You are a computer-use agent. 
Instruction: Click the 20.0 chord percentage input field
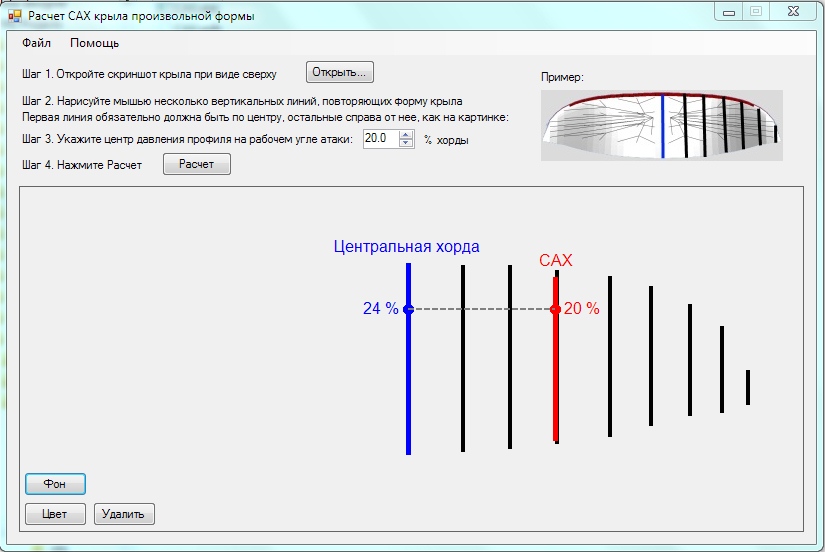[x=380, y=140]
